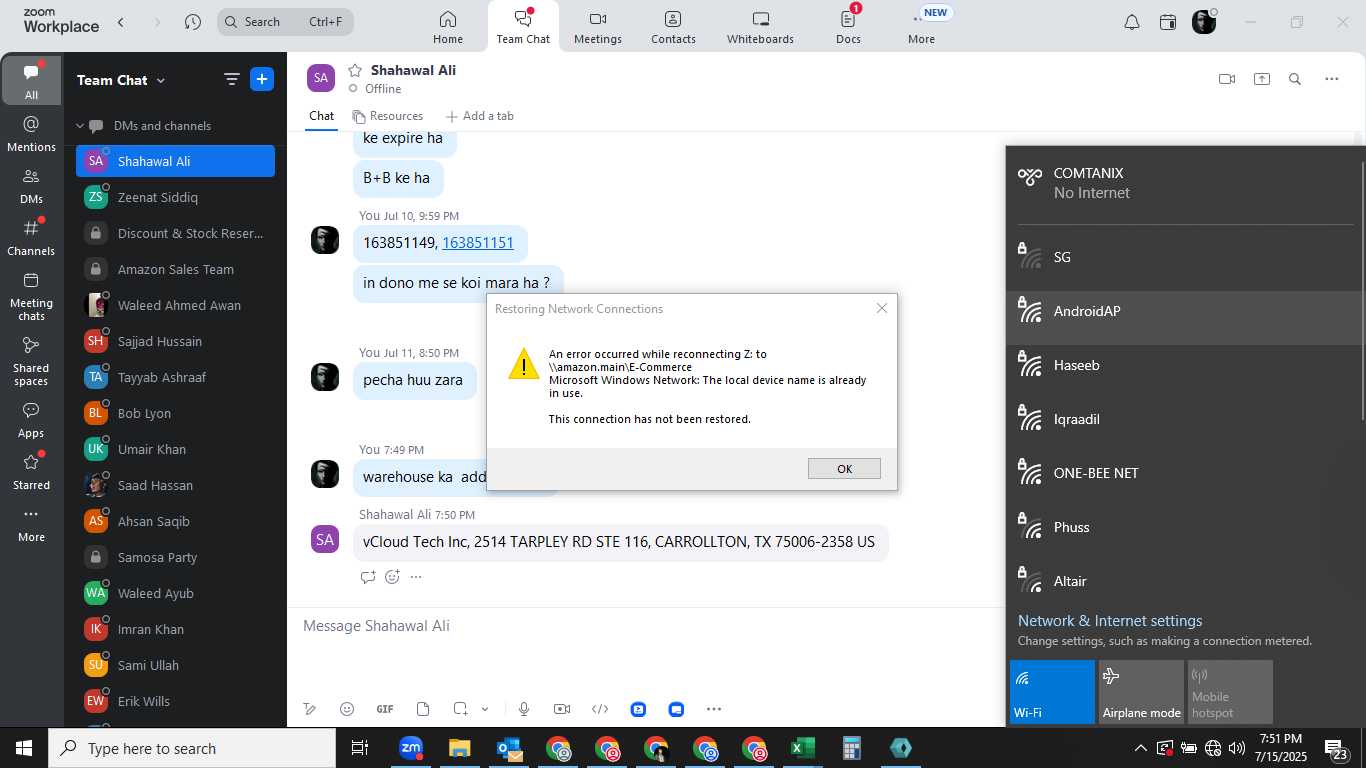This screenshot has height=768, width=1366.
Task: Open the Bob Lyon chat
Action: coord(175,413)
